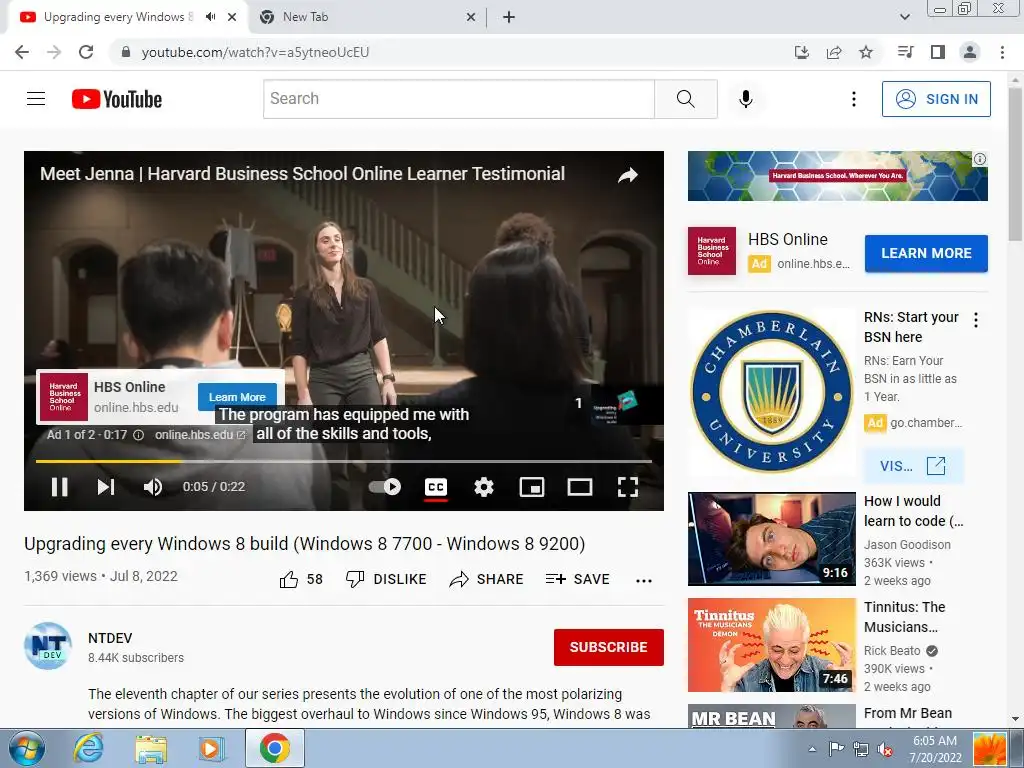Start voice search with microphone icon
Viewport: 1024px width, 768px height.
coord(746,99)
